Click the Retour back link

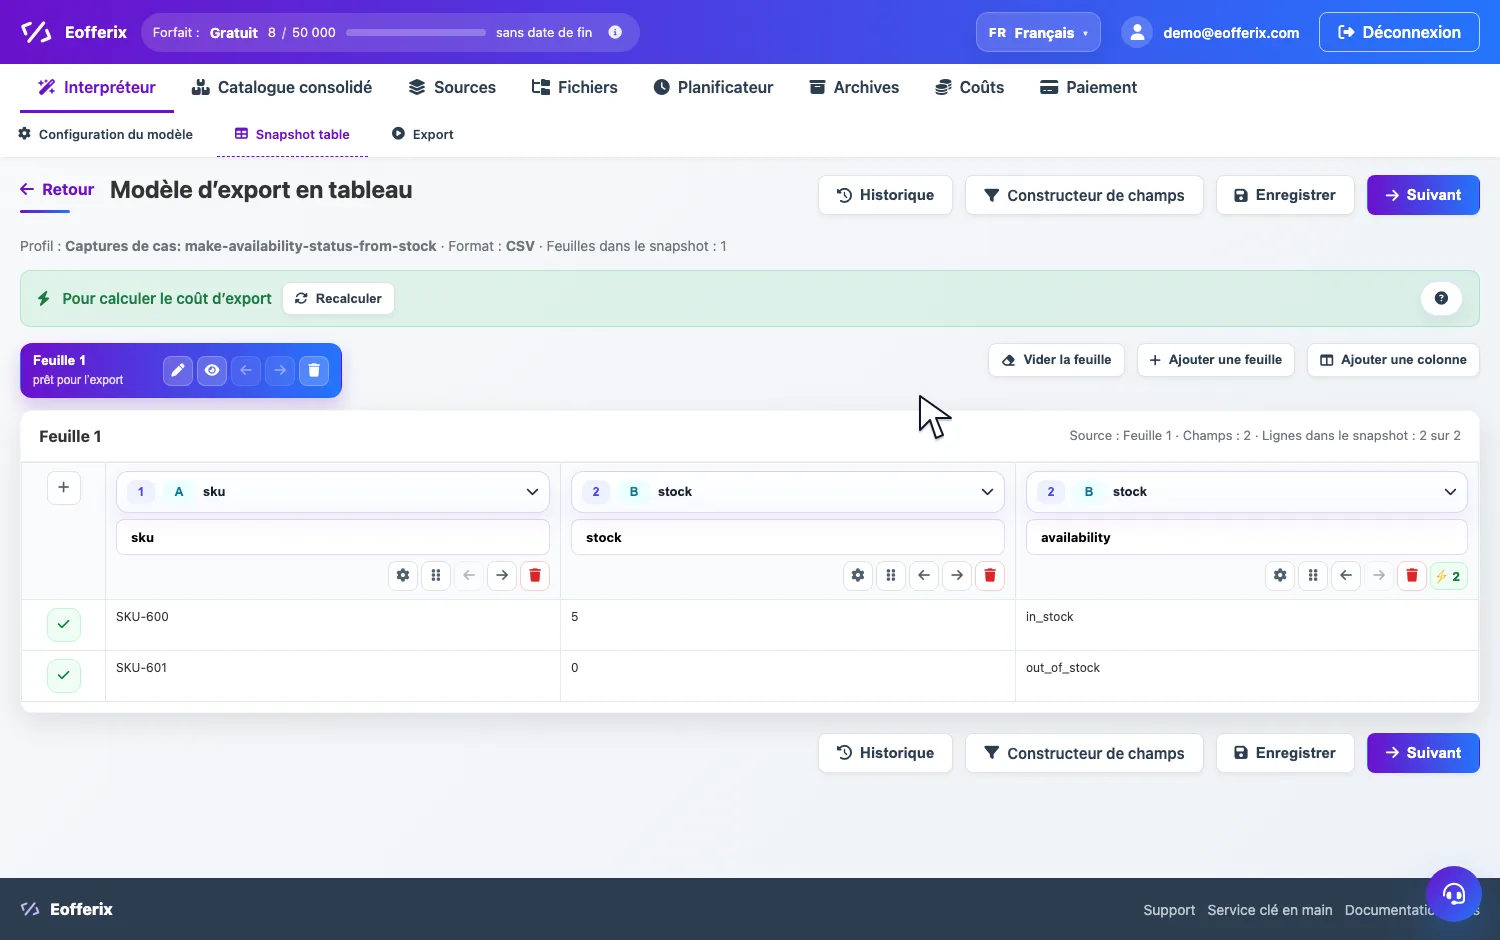coord(57,189)
